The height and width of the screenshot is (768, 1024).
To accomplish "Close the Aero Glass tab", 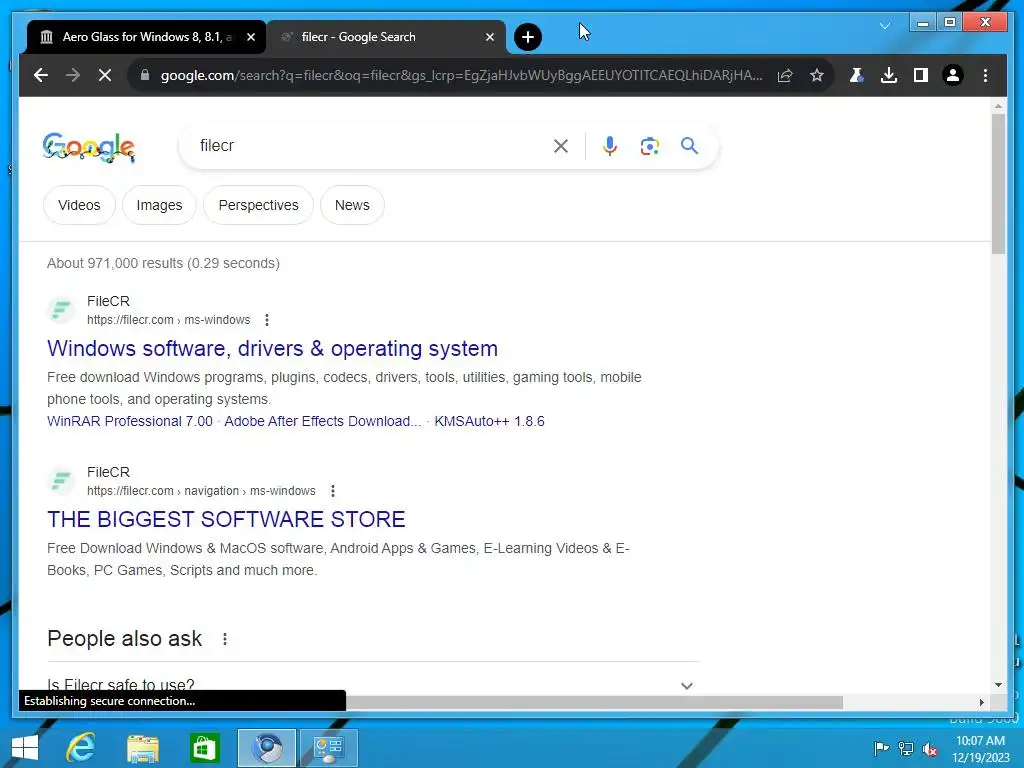I will click(251, 37).
